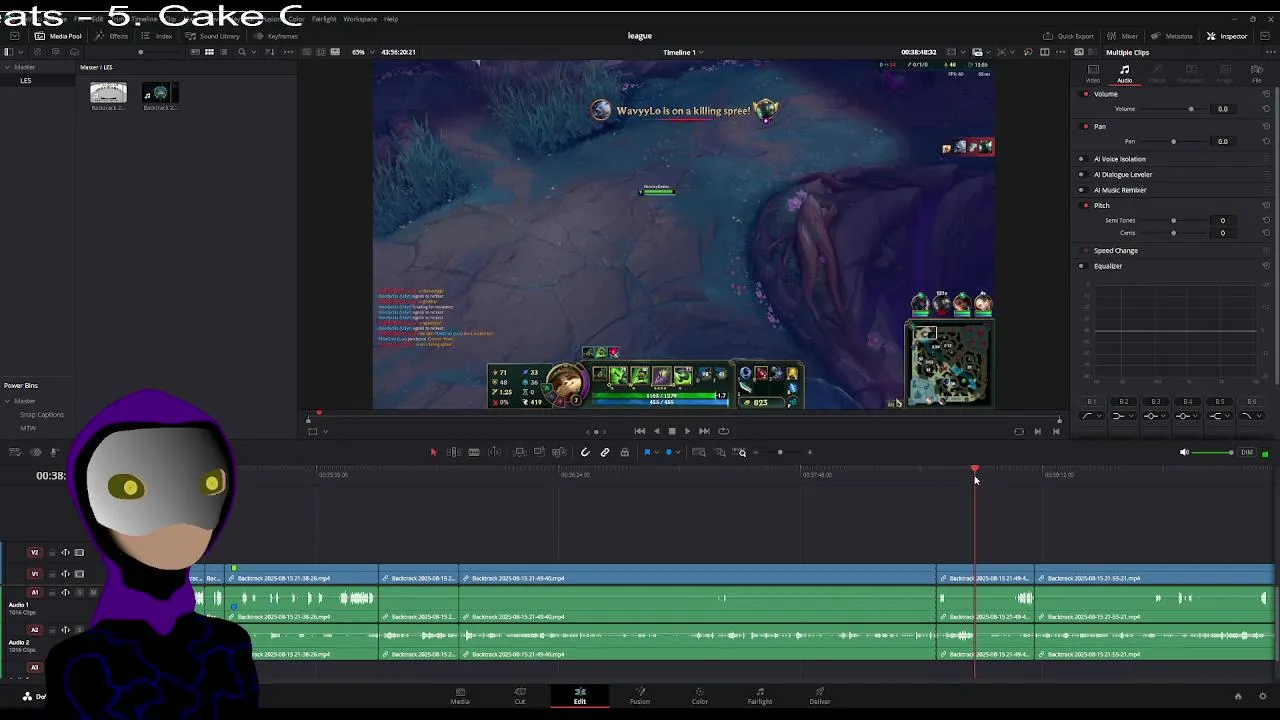This screenshot has height=720, width=1280.
Task: Reset the Volume section
Action: click(1266, 94)
